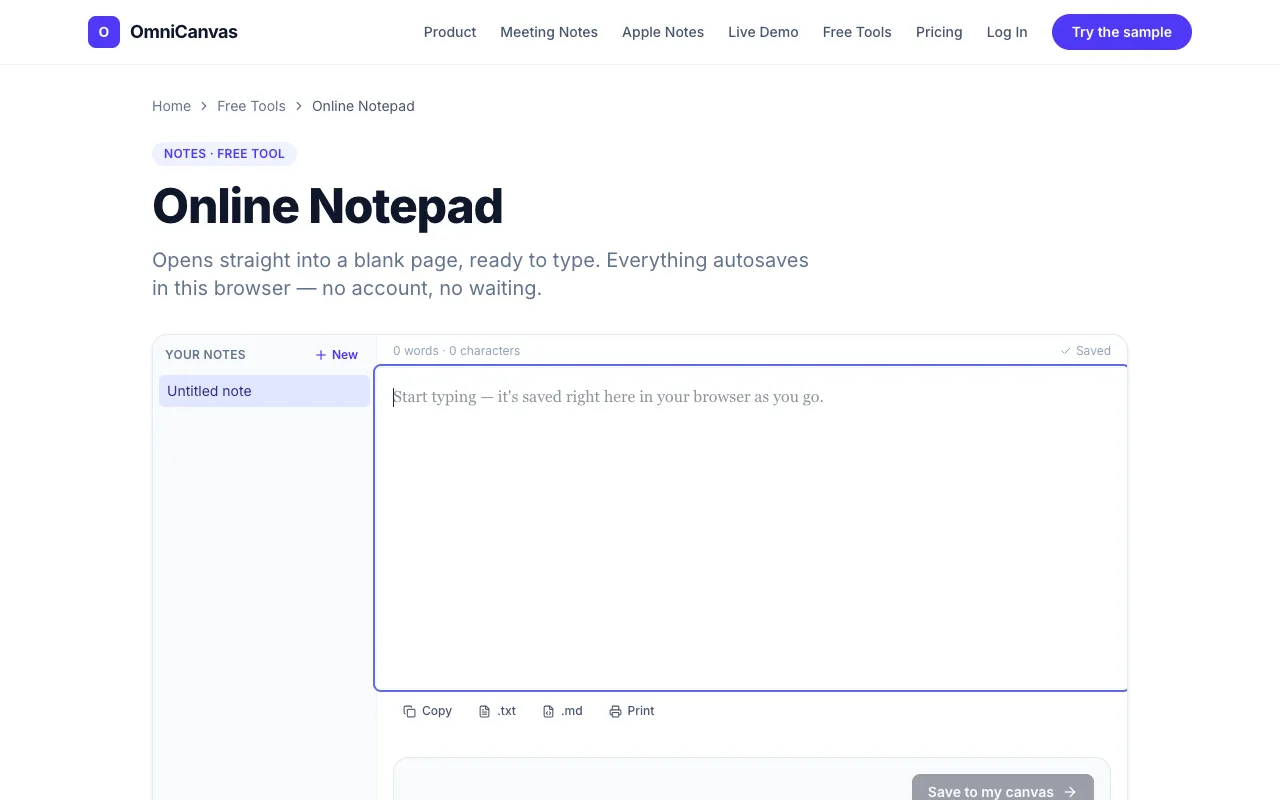The width and height of the screenshot is (1280, 800).
Task: Focus the note text area
Action: tap(751, 528)
